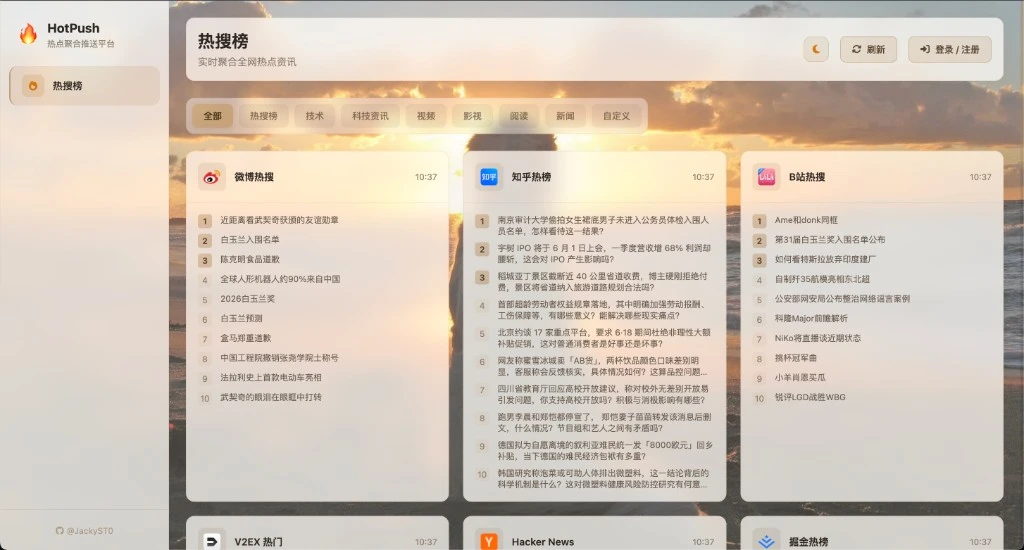Open Zhihu item about 四川省教育厅
The image size is (1024, 550).
click(603, 394)
